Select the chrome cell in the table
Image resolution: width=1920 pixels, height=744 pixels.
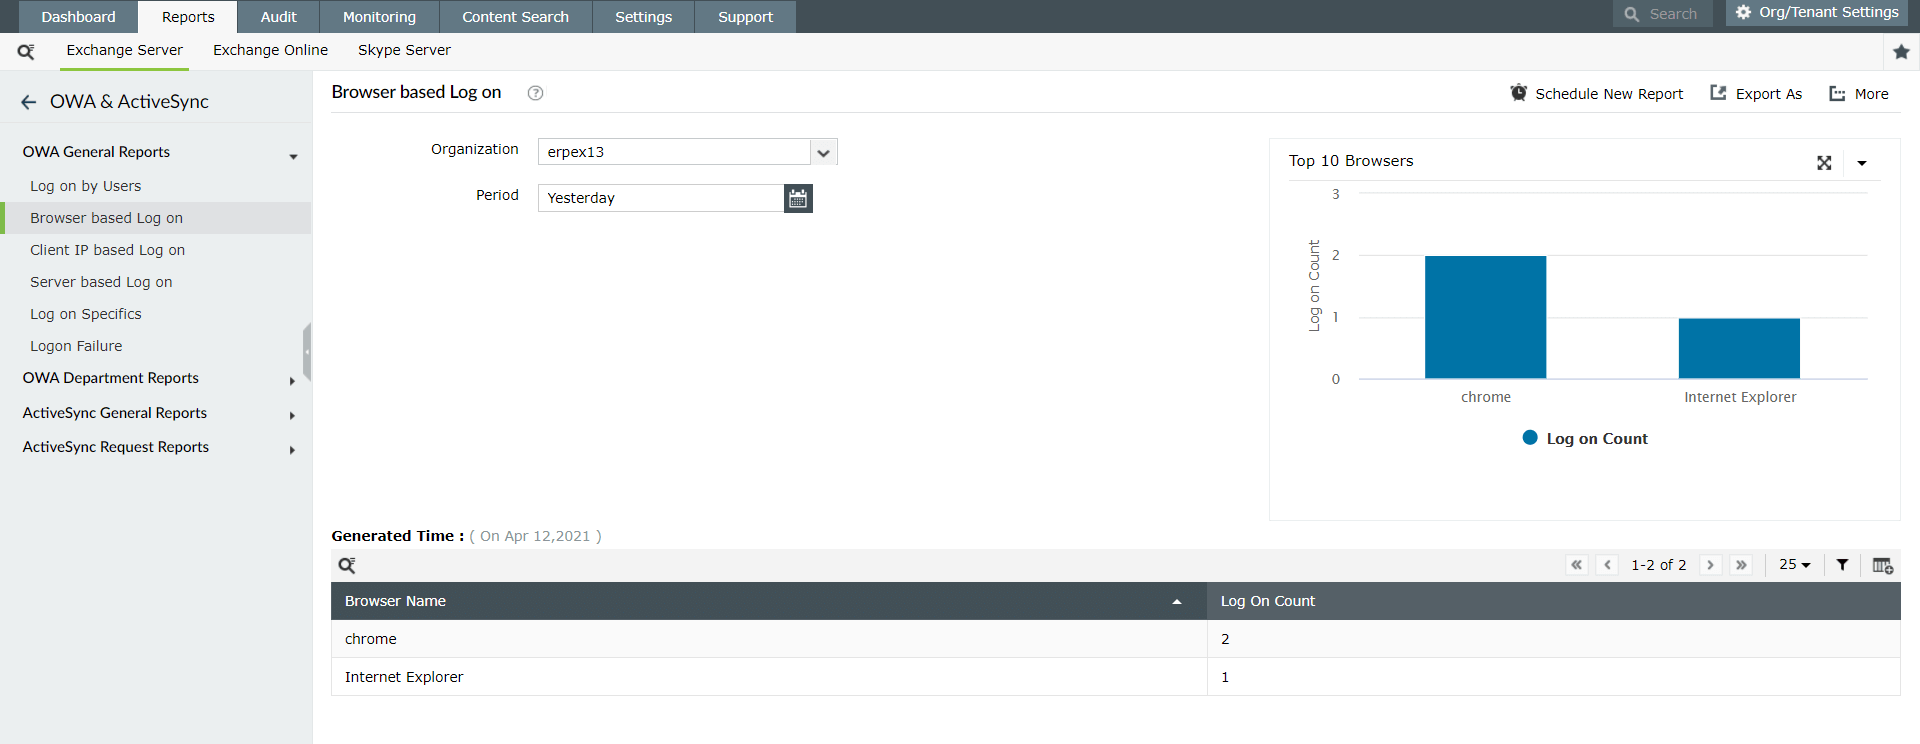(769, 639)
